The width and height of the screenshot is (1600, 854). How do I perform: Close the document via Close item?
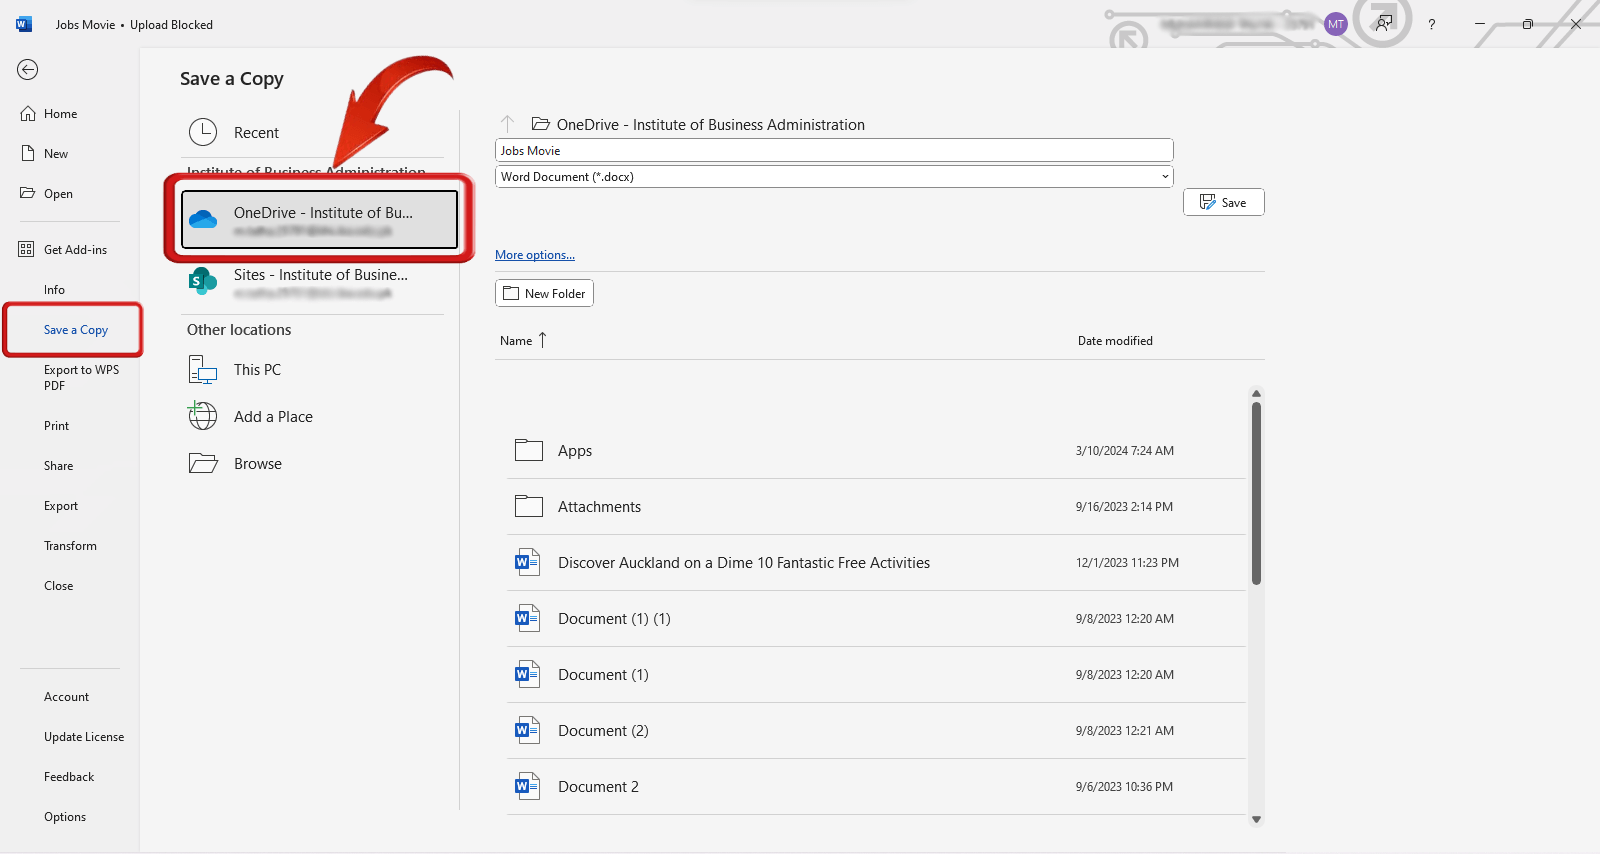(59, 586)
